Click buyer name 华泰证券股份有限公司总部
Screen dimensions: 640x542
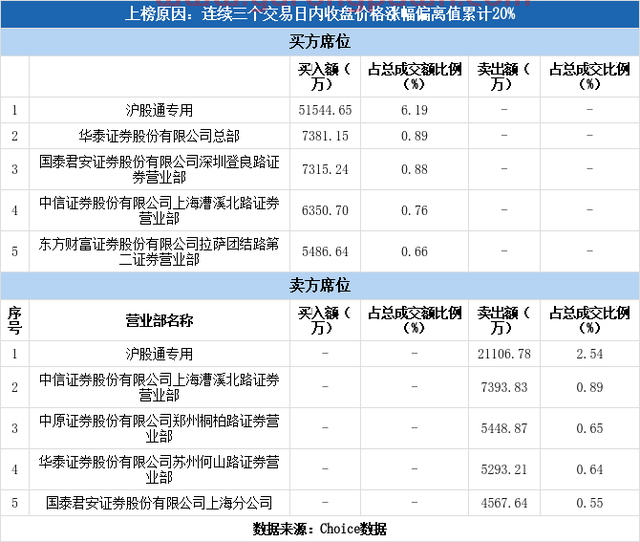pos(159,136)
